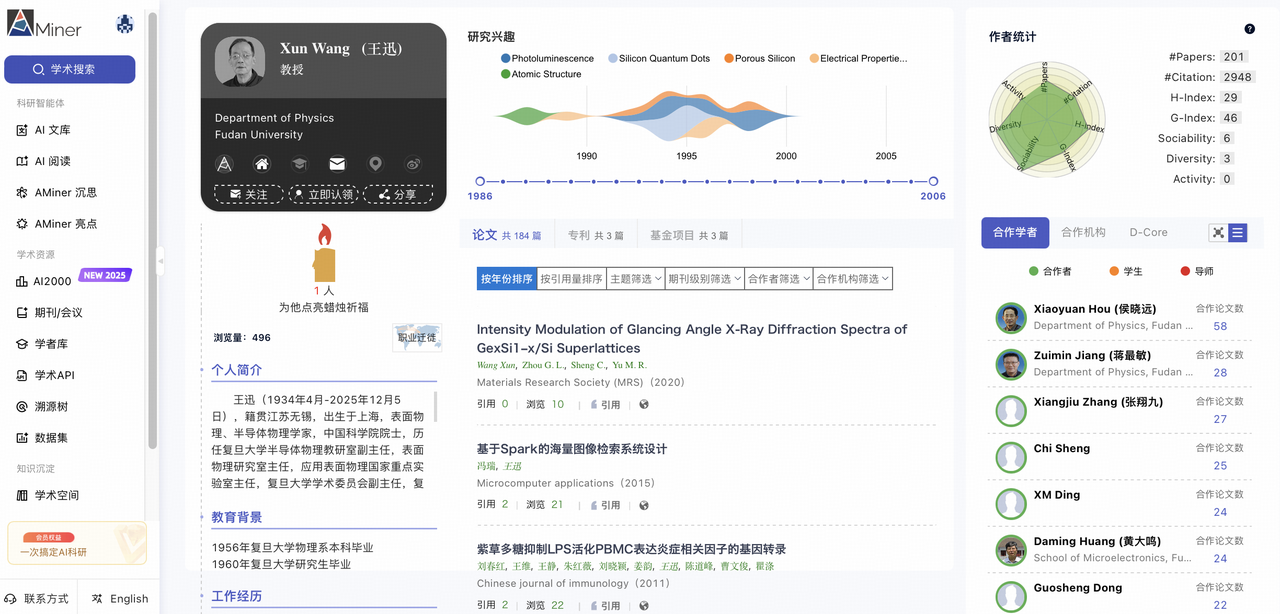Open the 合作机构筛选 dropdown
This screenshot has height=614, width=1280.
click(x=853, y=279)
